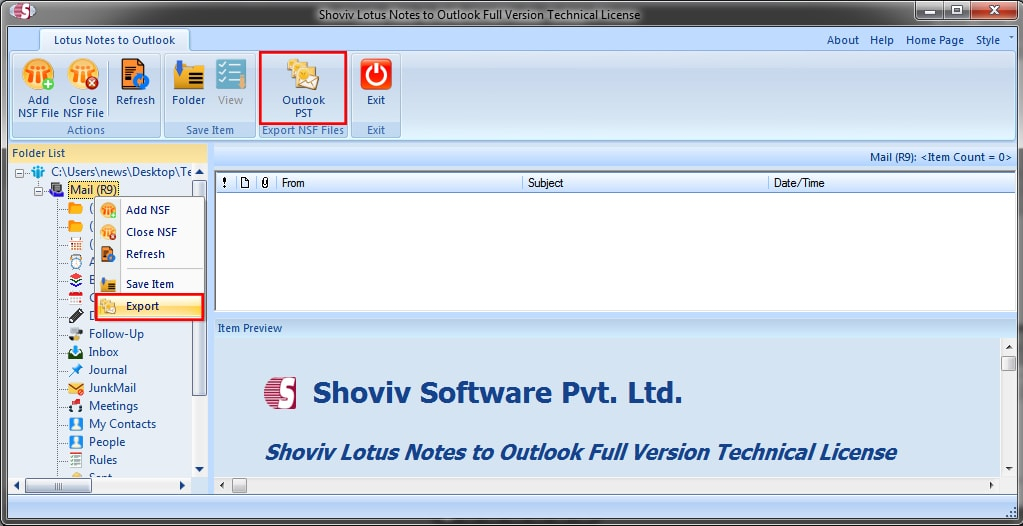Click Export in the context menu
Viewport: 1023px width, 526px height.
coord(149,306)
